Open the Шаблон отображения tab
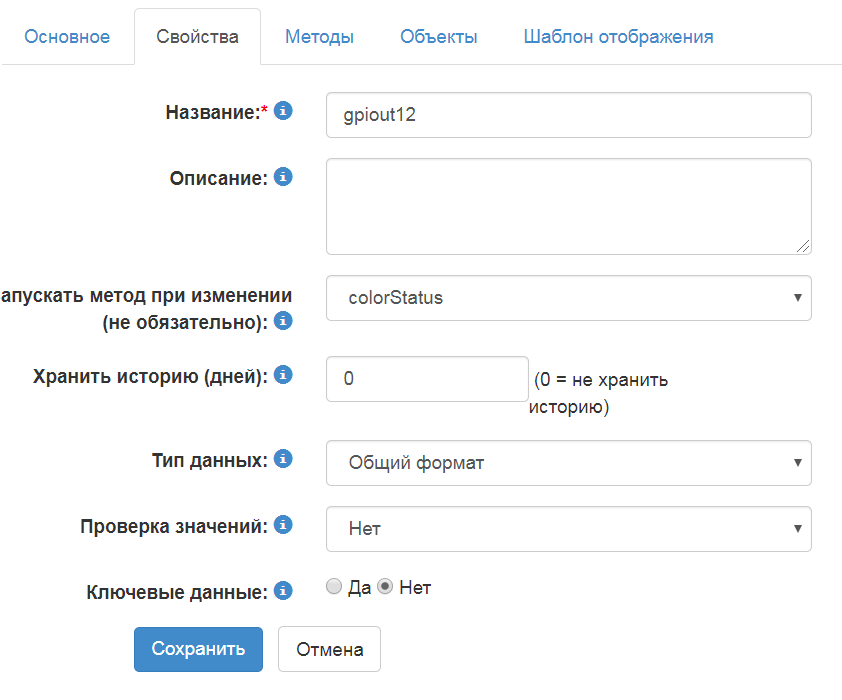Screen dimensions: 842x700 618,35
